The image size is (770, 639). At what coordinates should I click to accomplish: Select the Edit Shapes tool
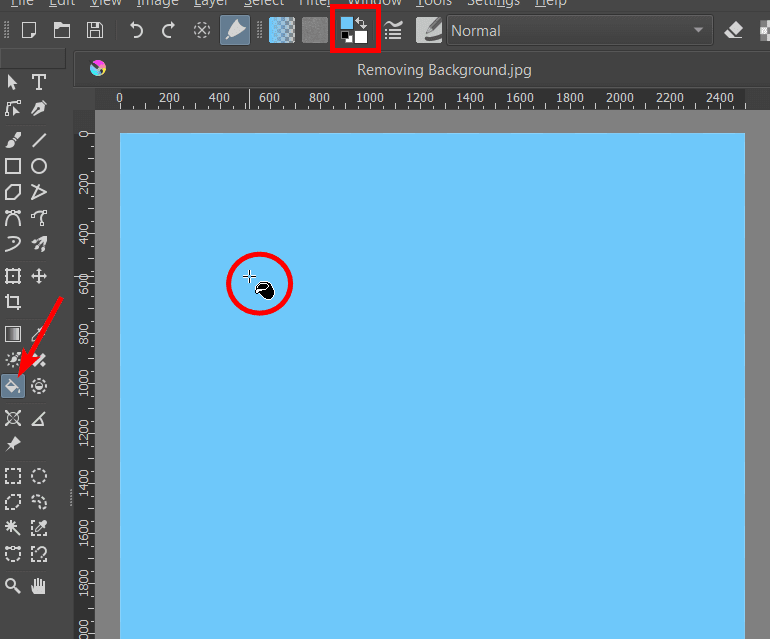(x=13, y=108)
